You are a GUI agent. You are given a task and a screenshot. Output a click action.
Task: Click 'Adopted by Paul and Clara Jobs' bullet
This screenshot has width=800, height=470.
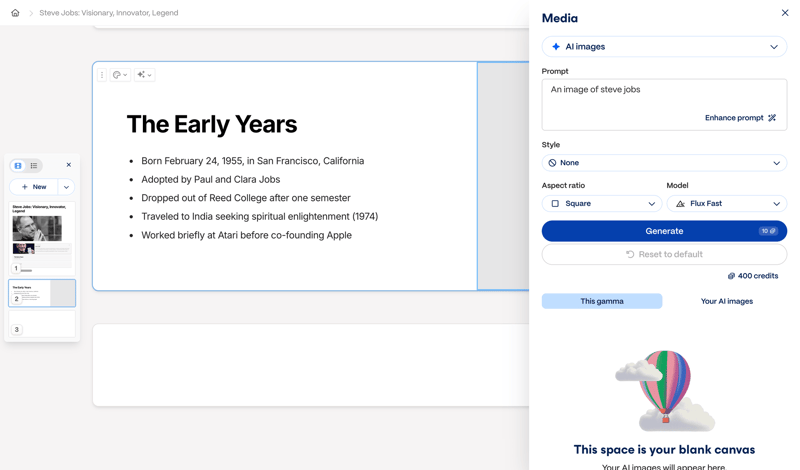[x=211, y=180]
